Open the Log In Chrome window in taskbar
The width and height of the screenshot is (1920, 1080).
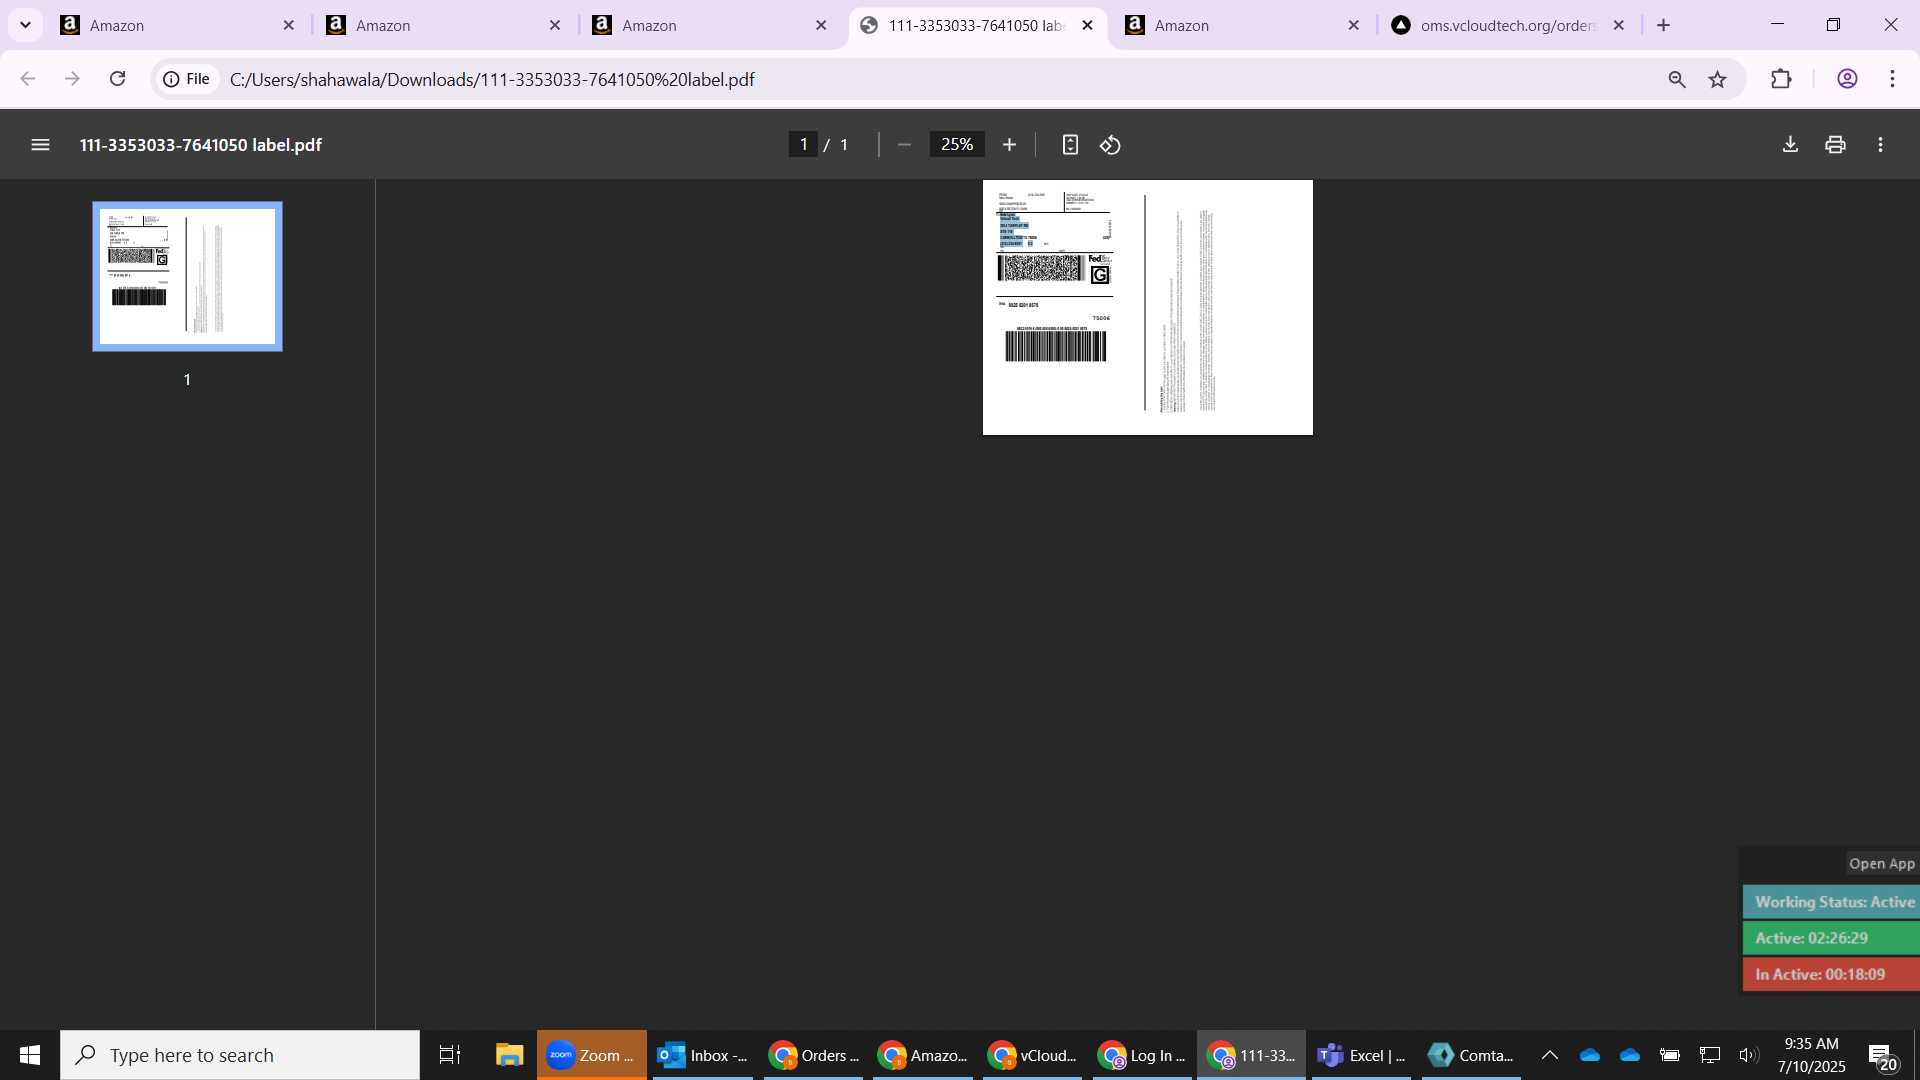coord(1142,1055)
